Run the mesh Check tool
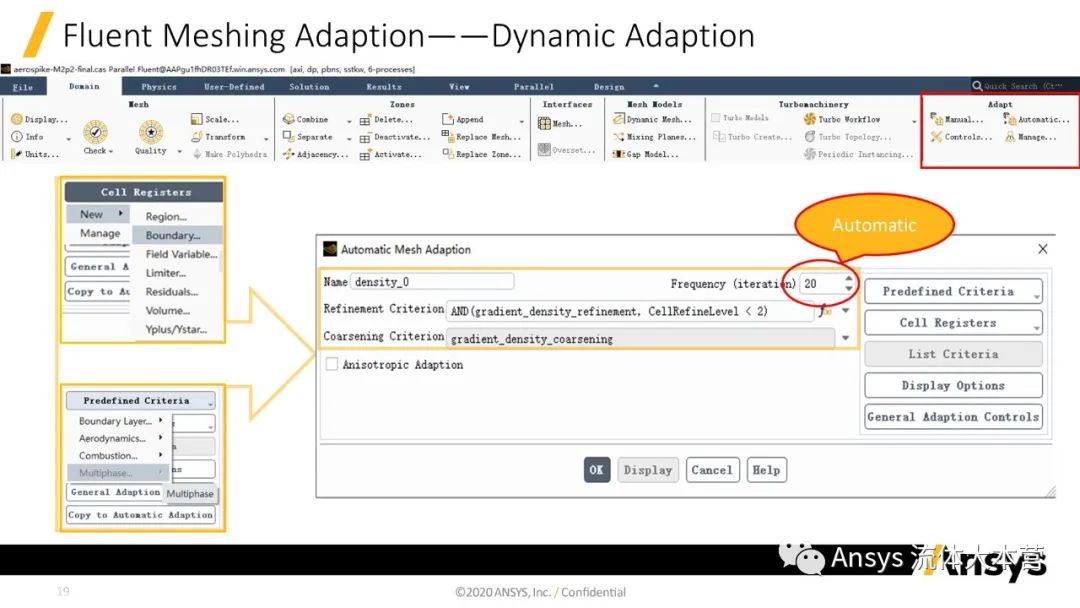1080x608 pixels. (x=95, y=135)
